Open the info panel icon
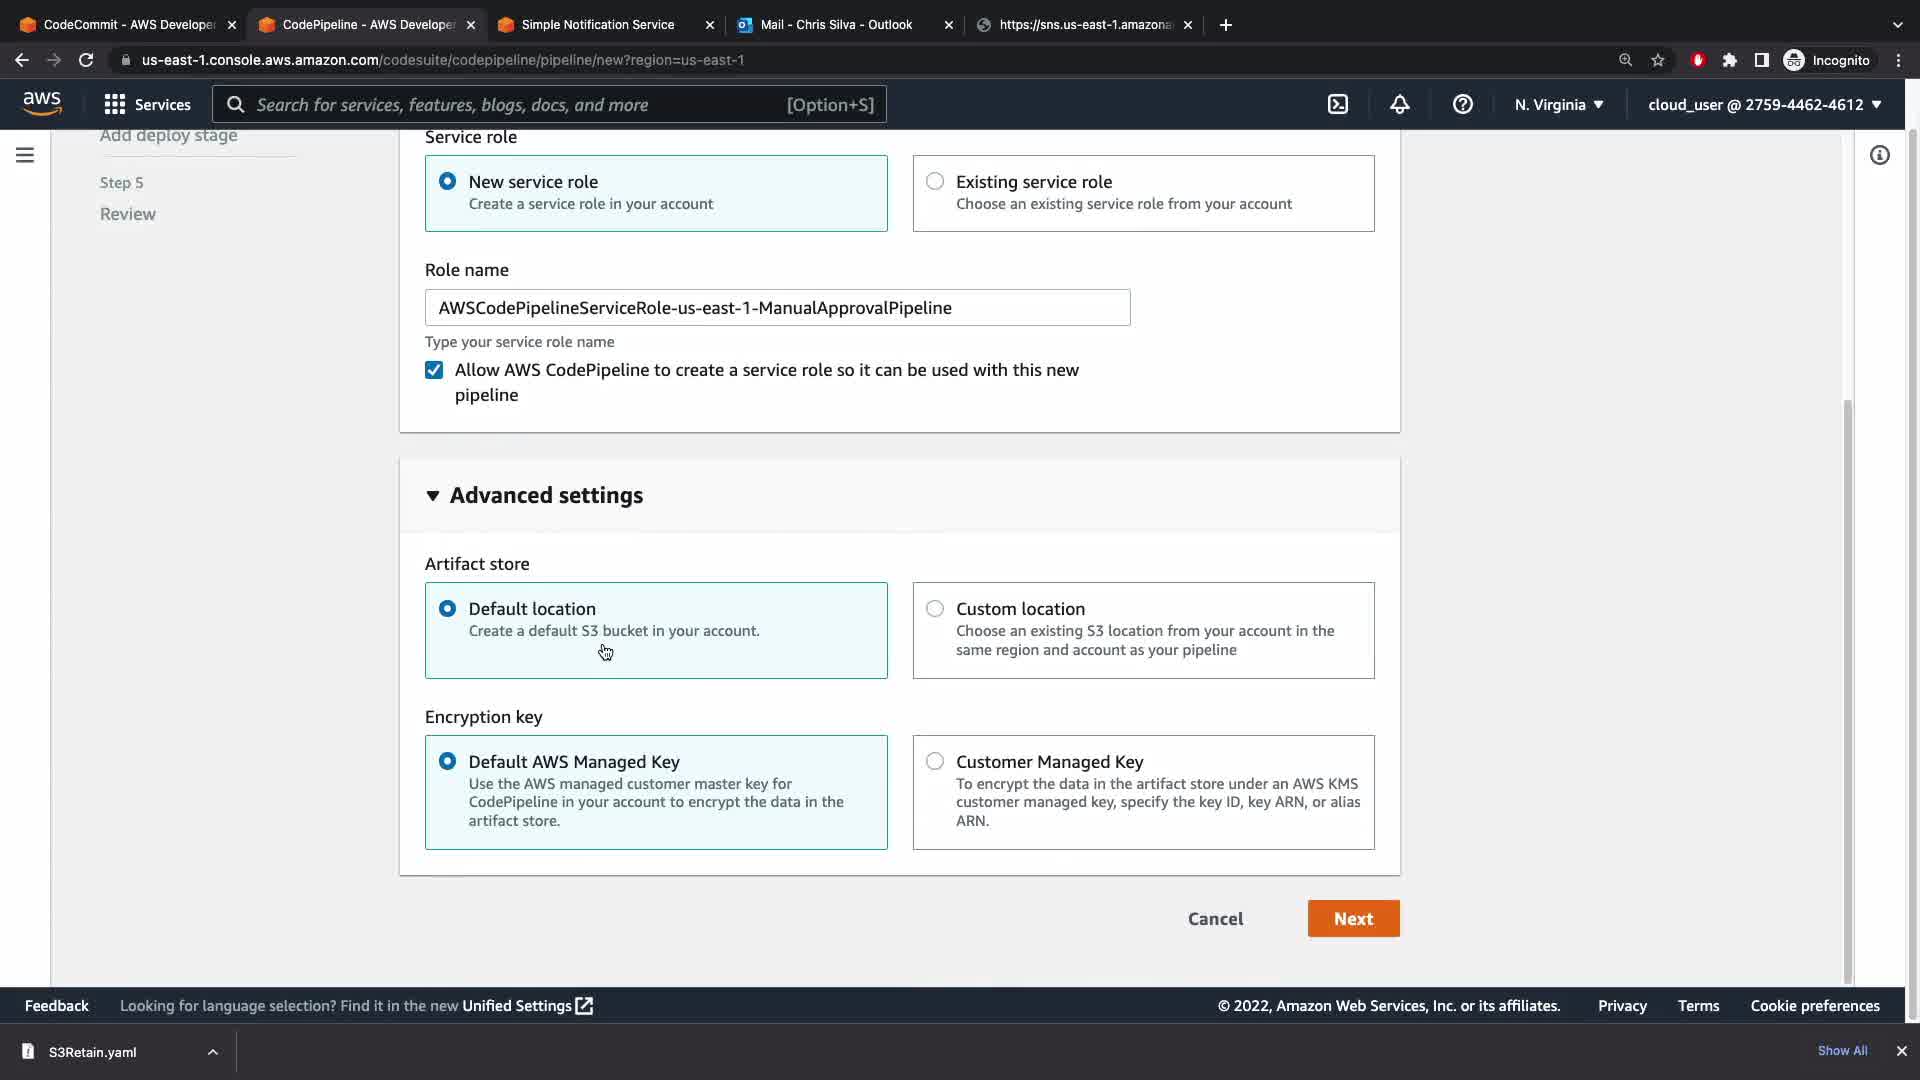Screen dimensions: 1920x1080 click(x=1879, y=155)
